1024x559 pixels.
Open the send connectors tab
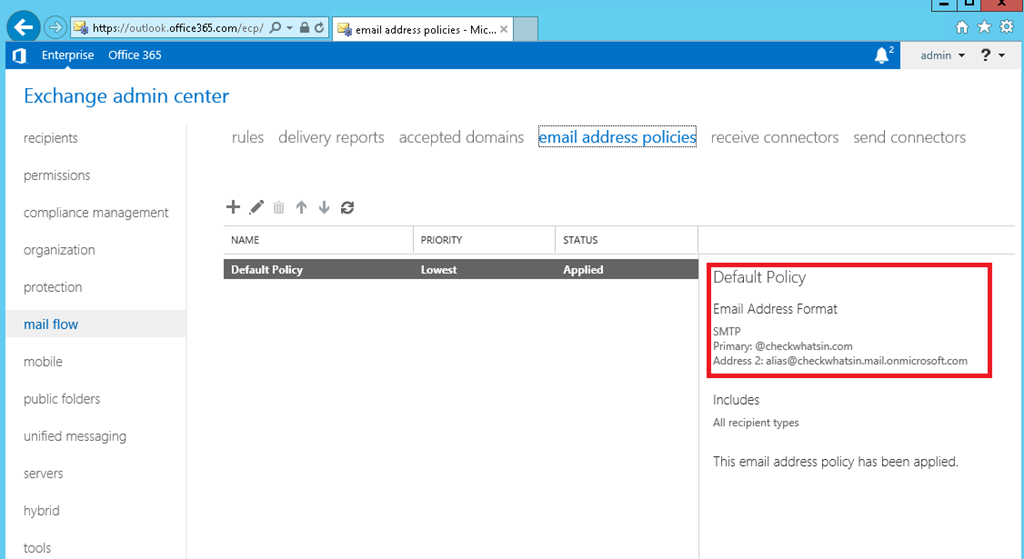909,137
